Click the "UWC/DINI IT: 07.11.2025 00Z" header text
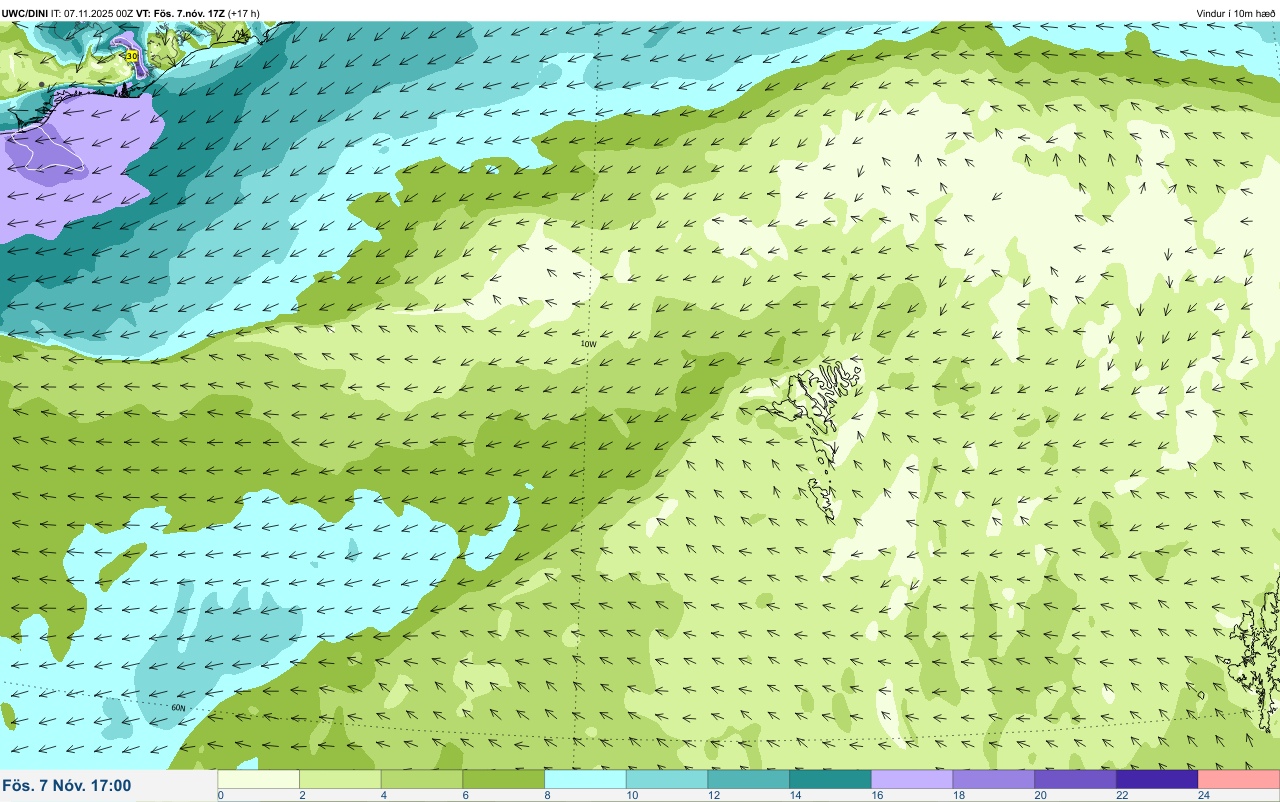The height and width of the screenshot is (802, 1280). pos(68,13)
